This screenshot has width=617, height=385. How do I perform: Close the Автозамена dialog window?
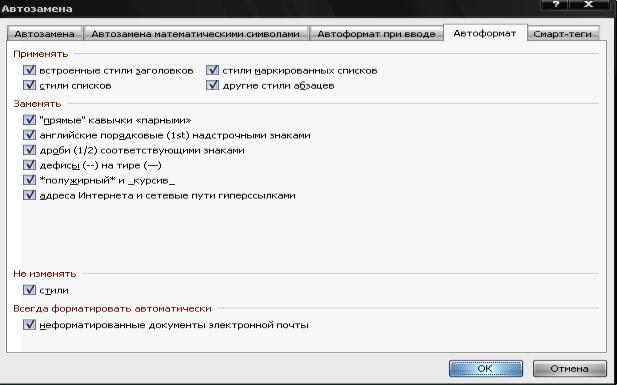(x=589, y=4)
